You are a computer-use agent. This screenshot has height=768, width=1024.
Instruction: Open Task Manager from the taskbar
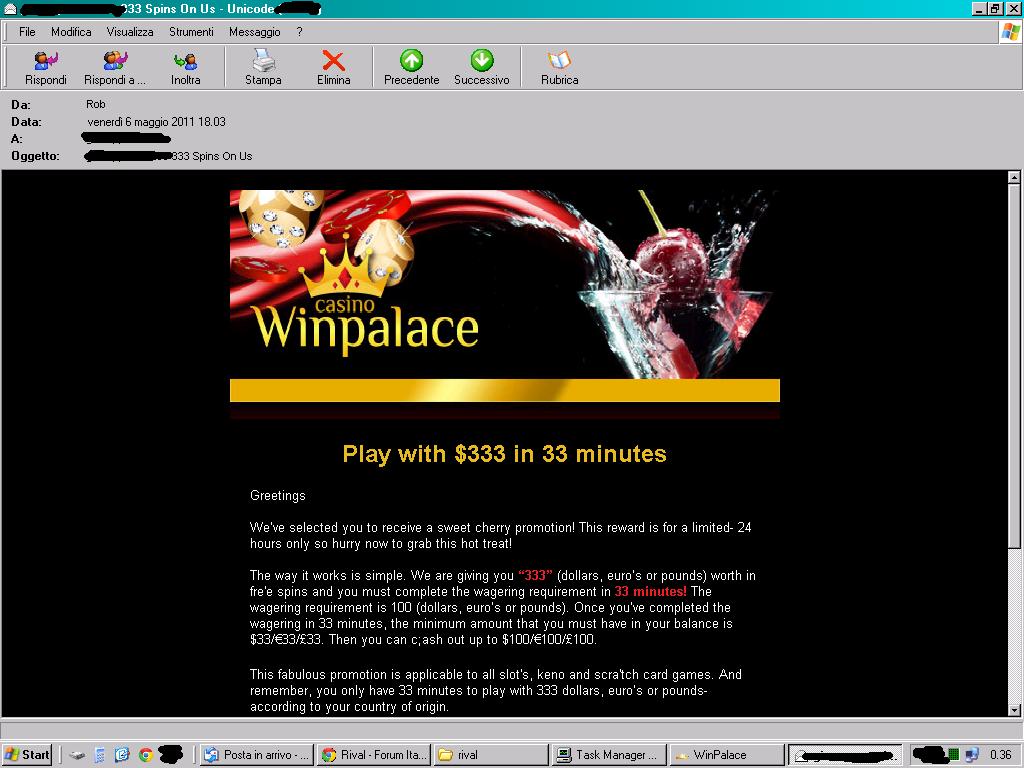[x=608, y=755]
